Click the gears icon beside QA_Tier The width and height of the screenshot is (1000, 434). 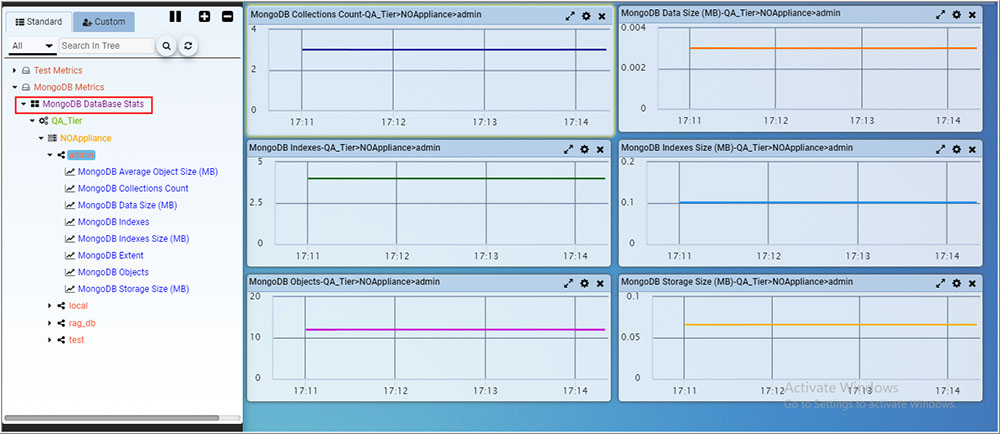tap(43, 120)
